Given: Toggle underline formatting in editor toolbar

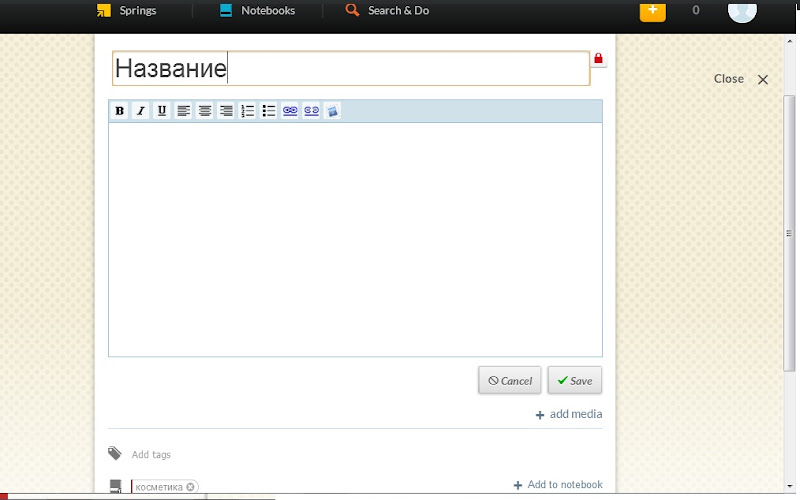Looking at the screenshot, I should [162, 111].
